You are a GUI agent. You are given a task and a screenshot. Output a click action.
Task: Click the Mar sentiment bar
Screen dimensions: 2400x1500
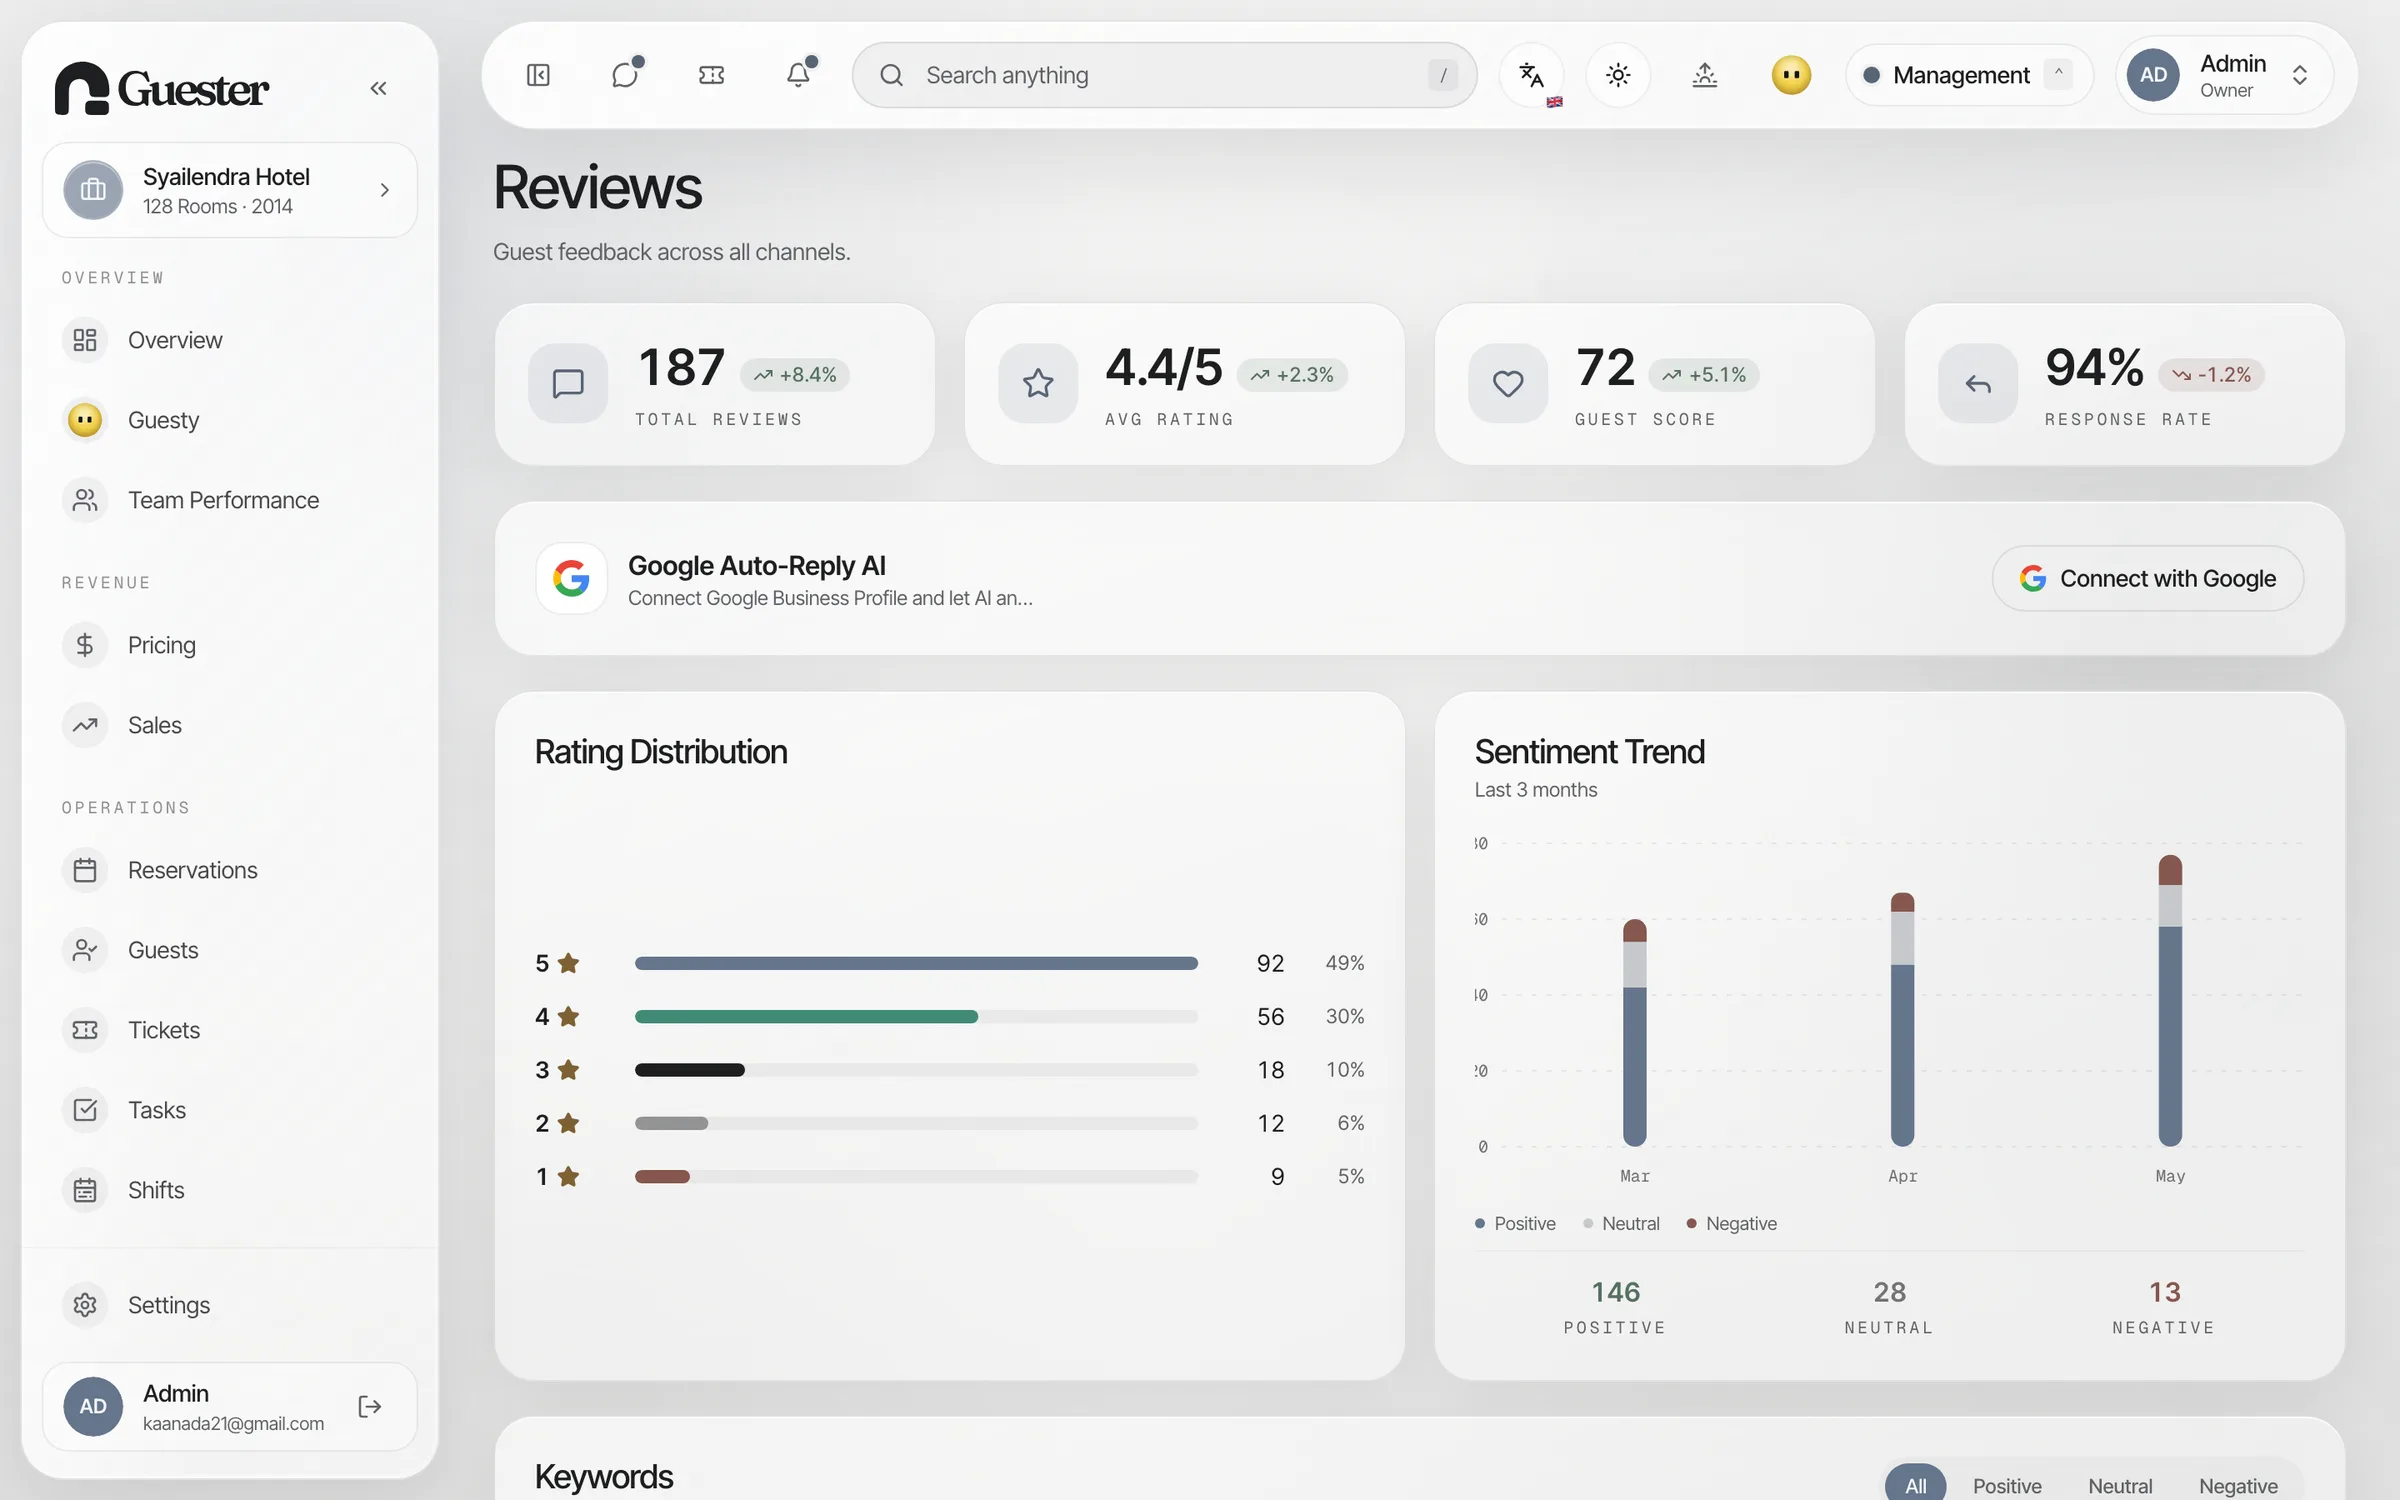click(x=1634, y=1032)
